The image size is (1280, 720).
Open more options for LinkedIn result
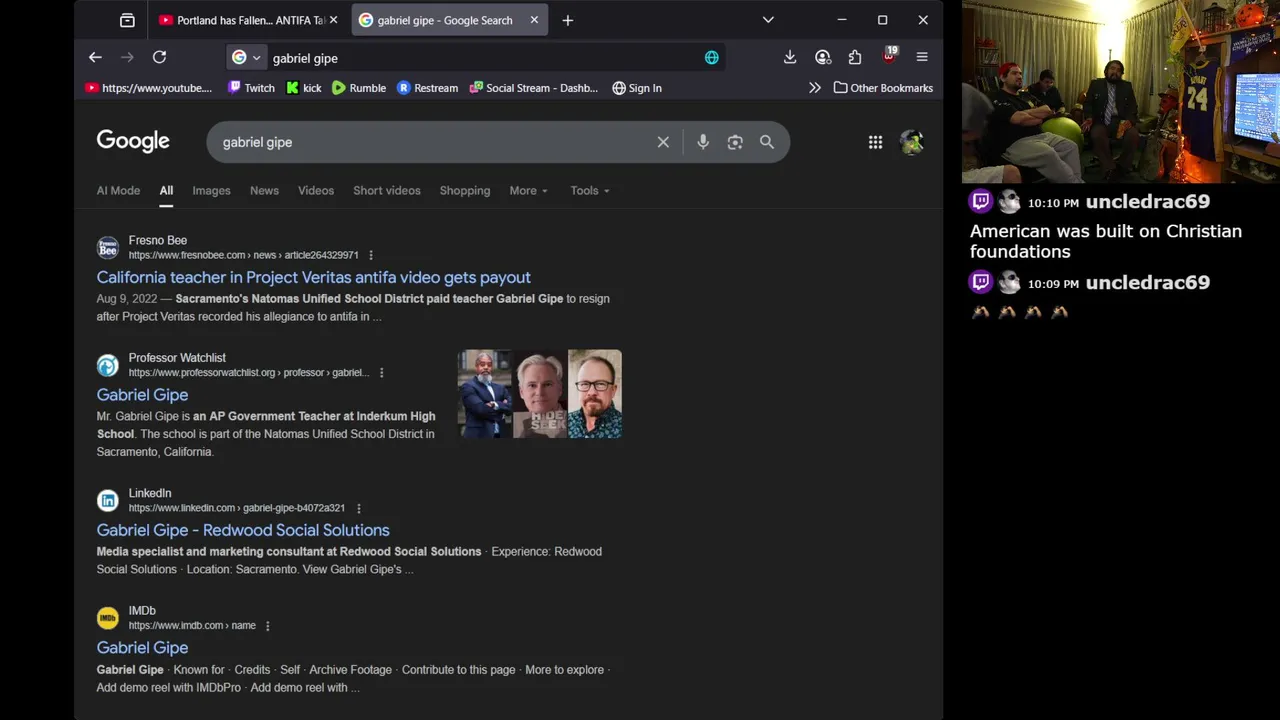click(358, 508)
